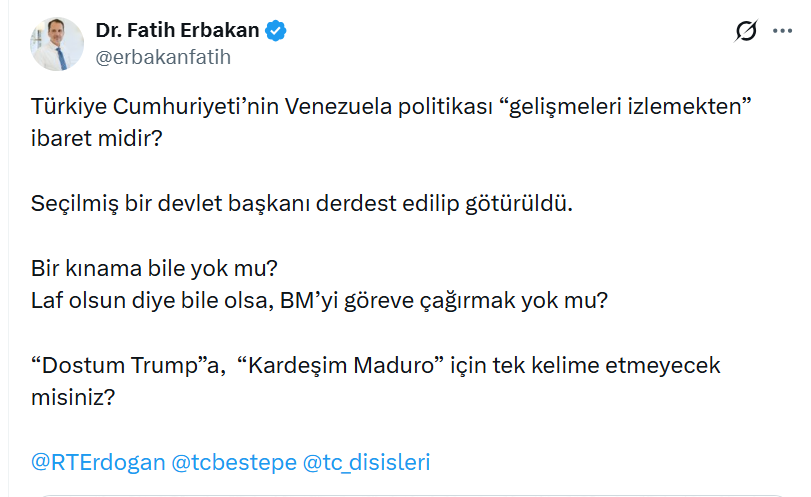
Task: Visit the @tcbestepe mention link
Action: (x=234, y=462)
